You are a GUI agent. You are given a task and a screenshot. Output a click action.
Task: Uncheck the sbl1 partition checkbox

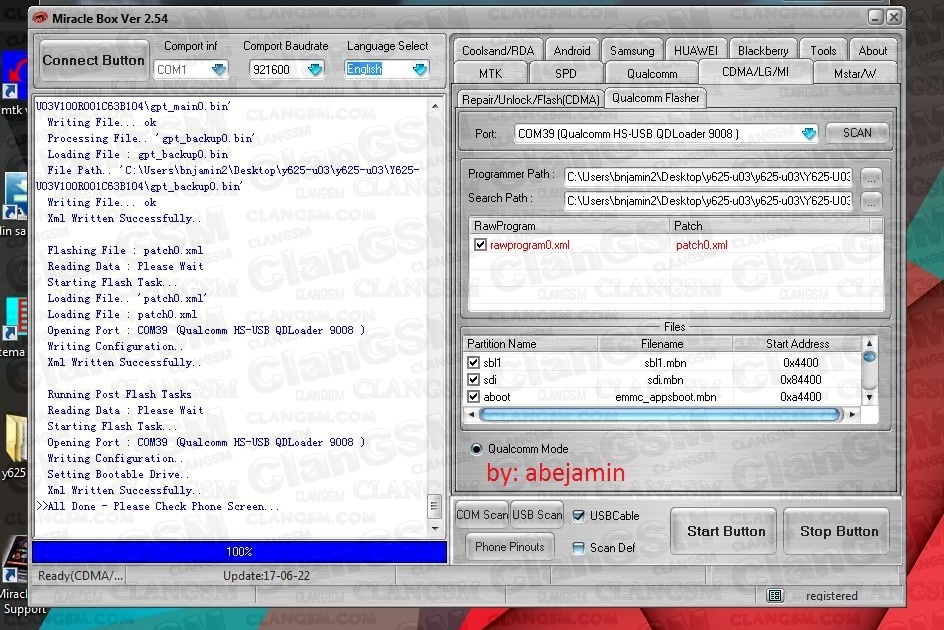click(473, 363)
